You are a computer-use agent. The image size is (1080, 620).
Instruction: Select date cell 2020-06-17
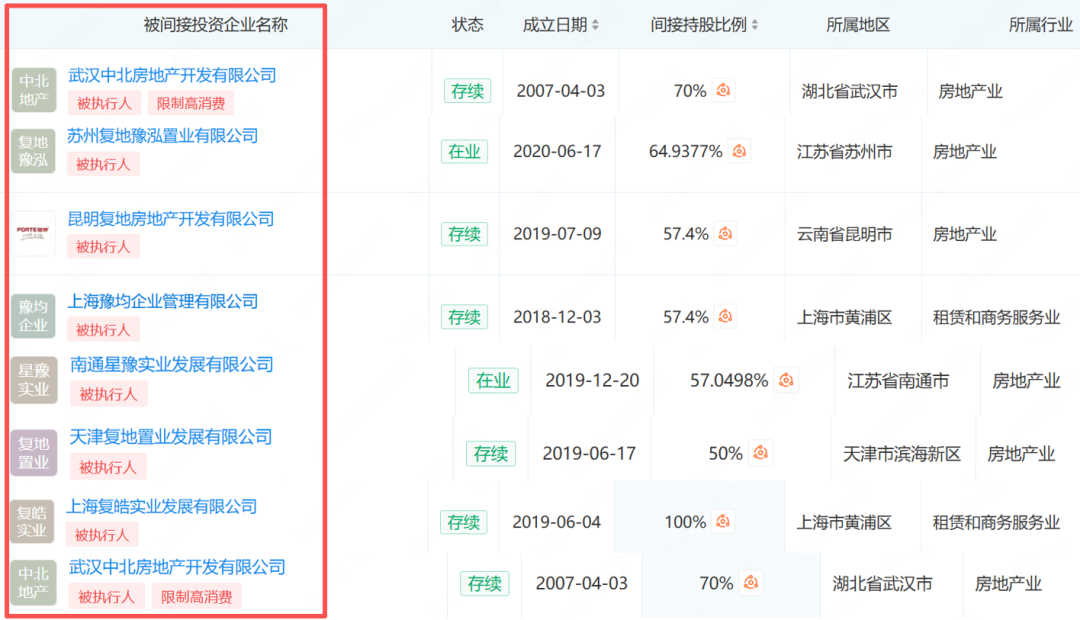[x=557, y=151]
